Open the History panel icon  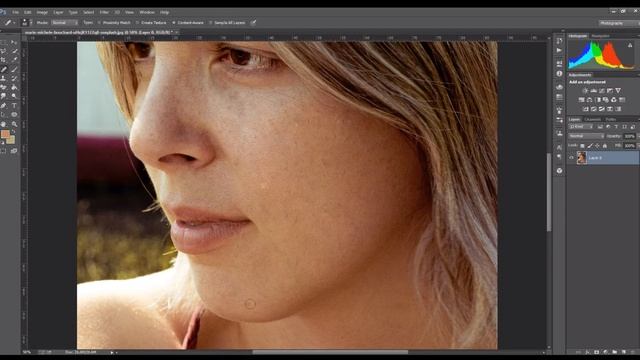click(x=559, y=41)
